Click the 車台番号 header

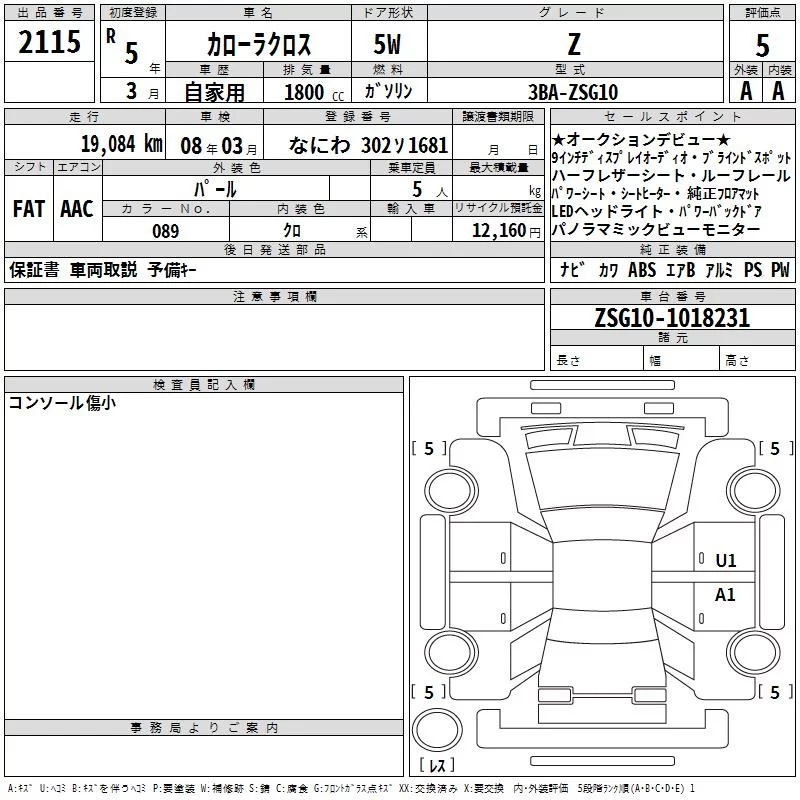tap(672, 296)
